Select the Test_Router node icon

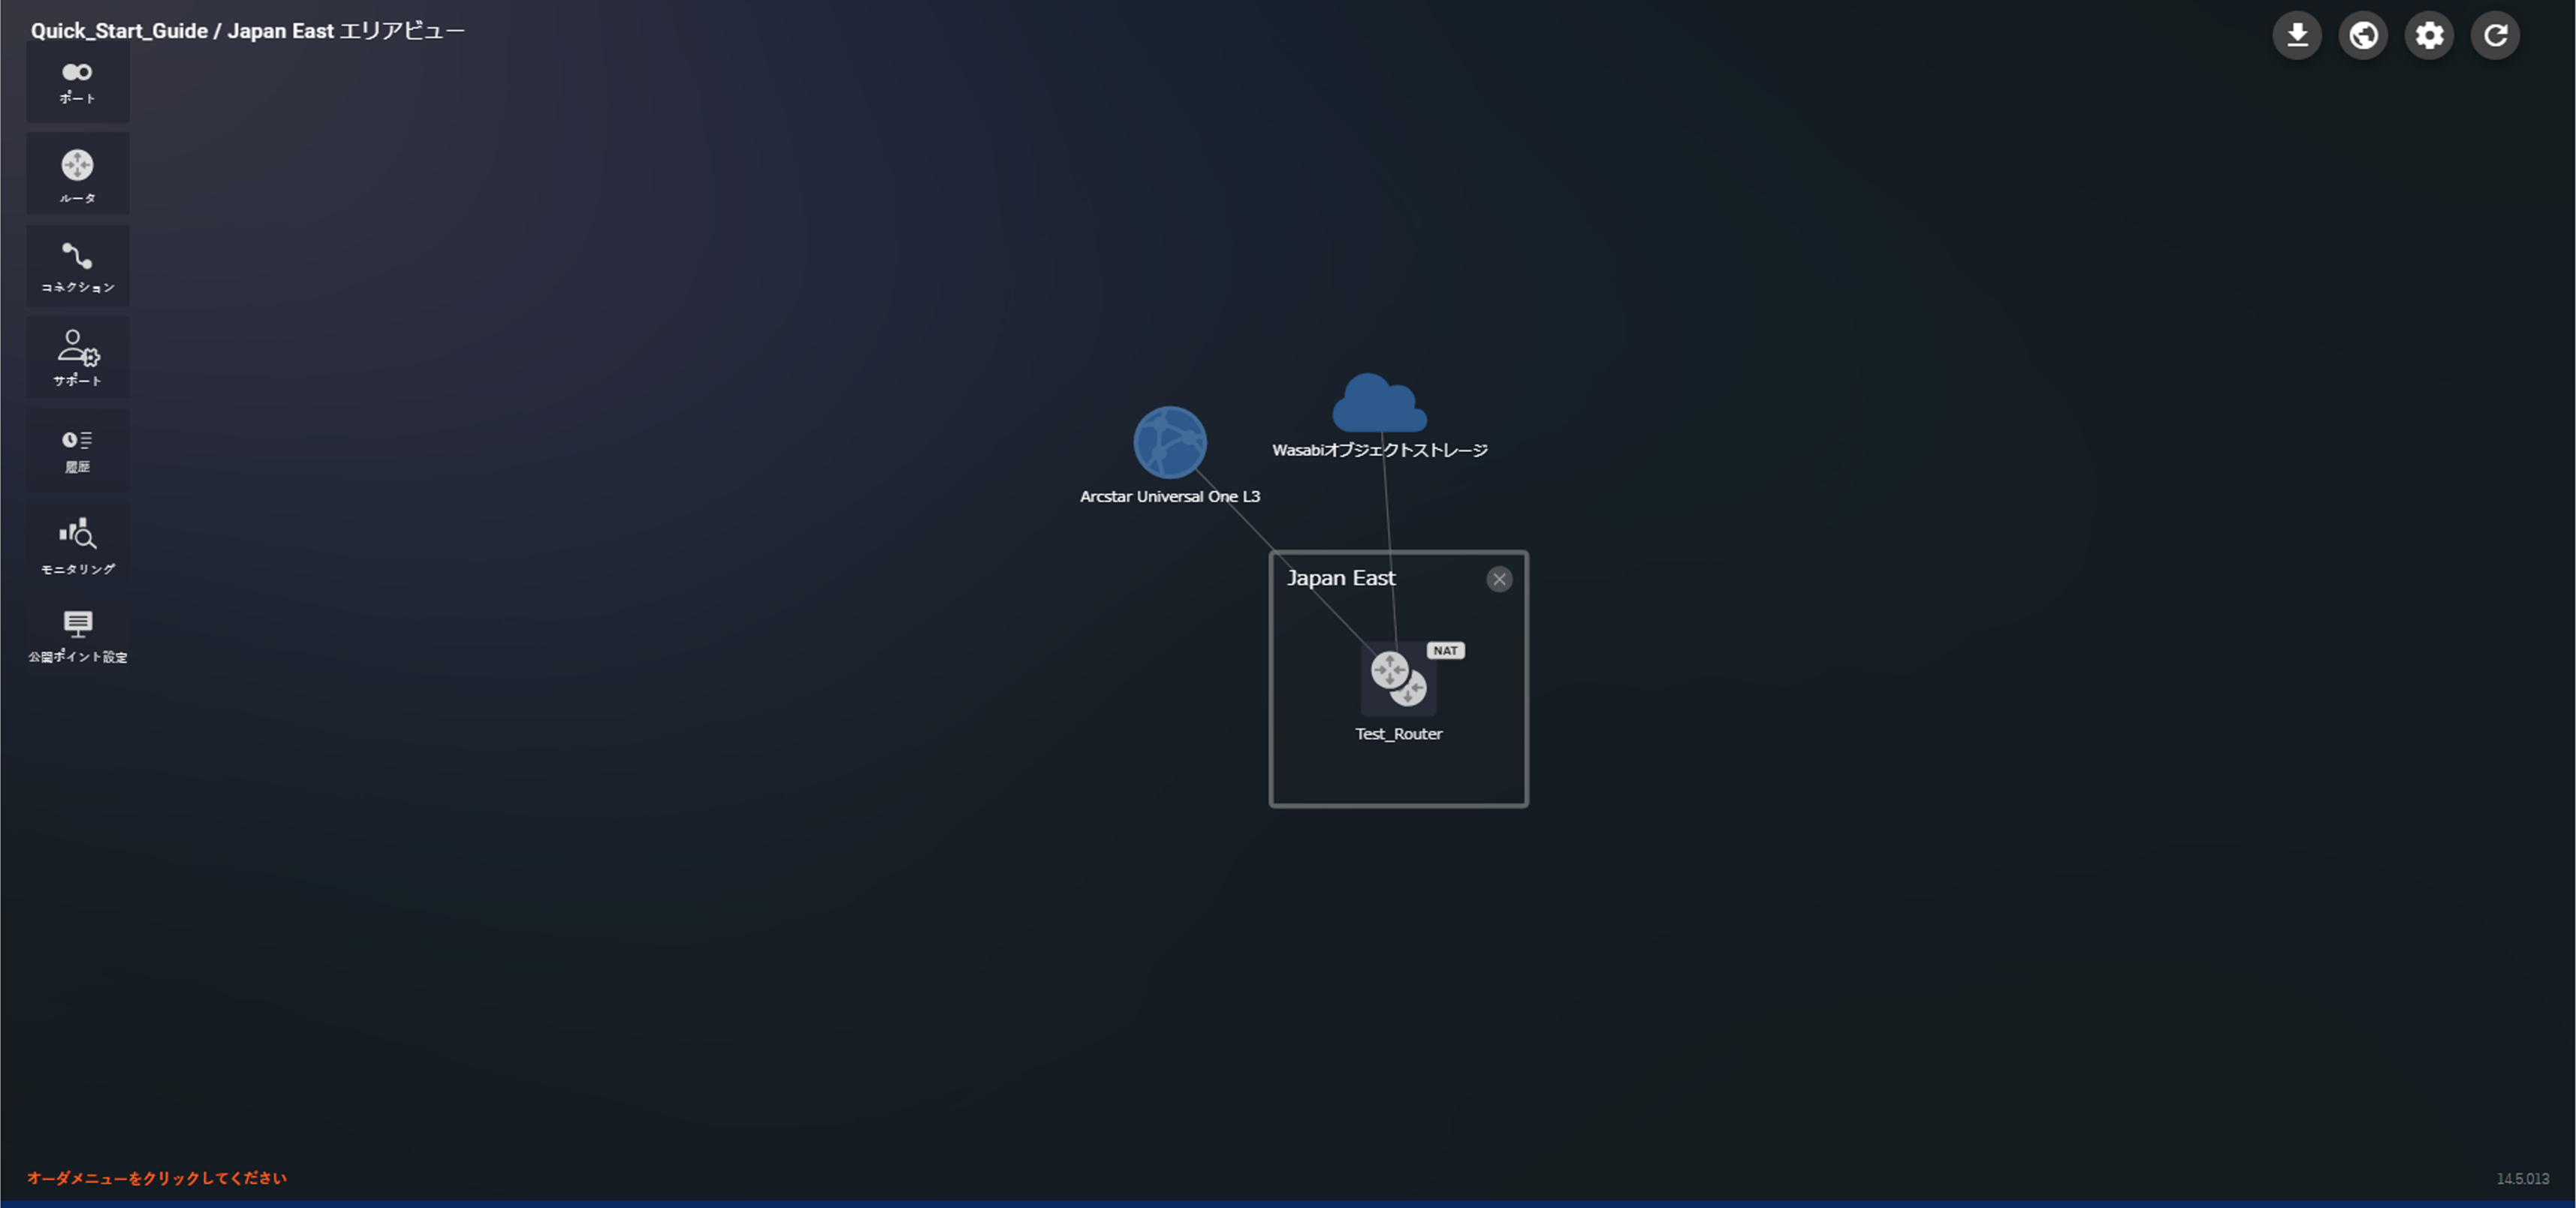click(x=1398, y=678)
